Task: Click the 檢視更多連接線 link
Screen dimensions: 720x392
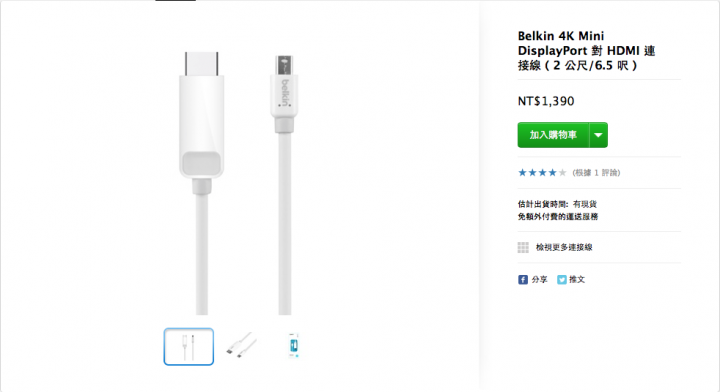Action: tap(564, 247)
